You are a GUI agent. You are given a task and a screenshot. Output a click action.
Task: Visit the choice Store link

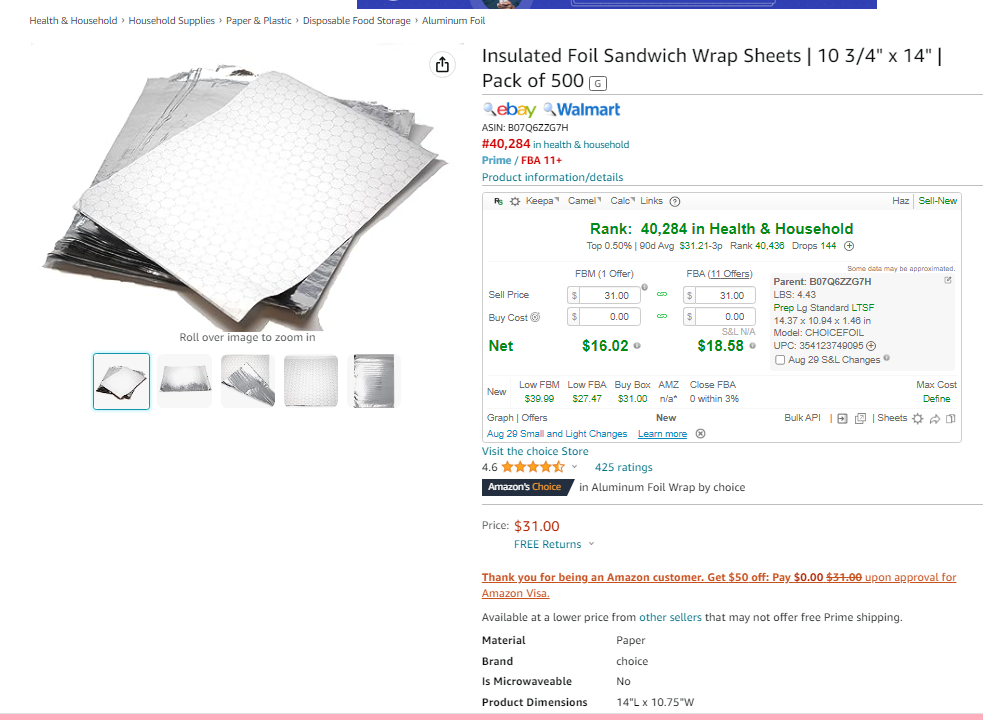click(535, 451)
